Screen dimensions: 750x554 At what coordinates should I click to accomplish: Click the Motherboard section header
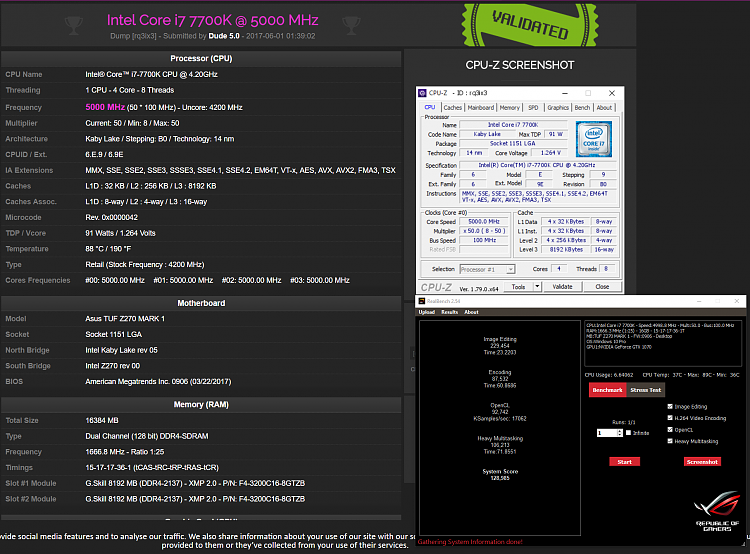[201, 303]
